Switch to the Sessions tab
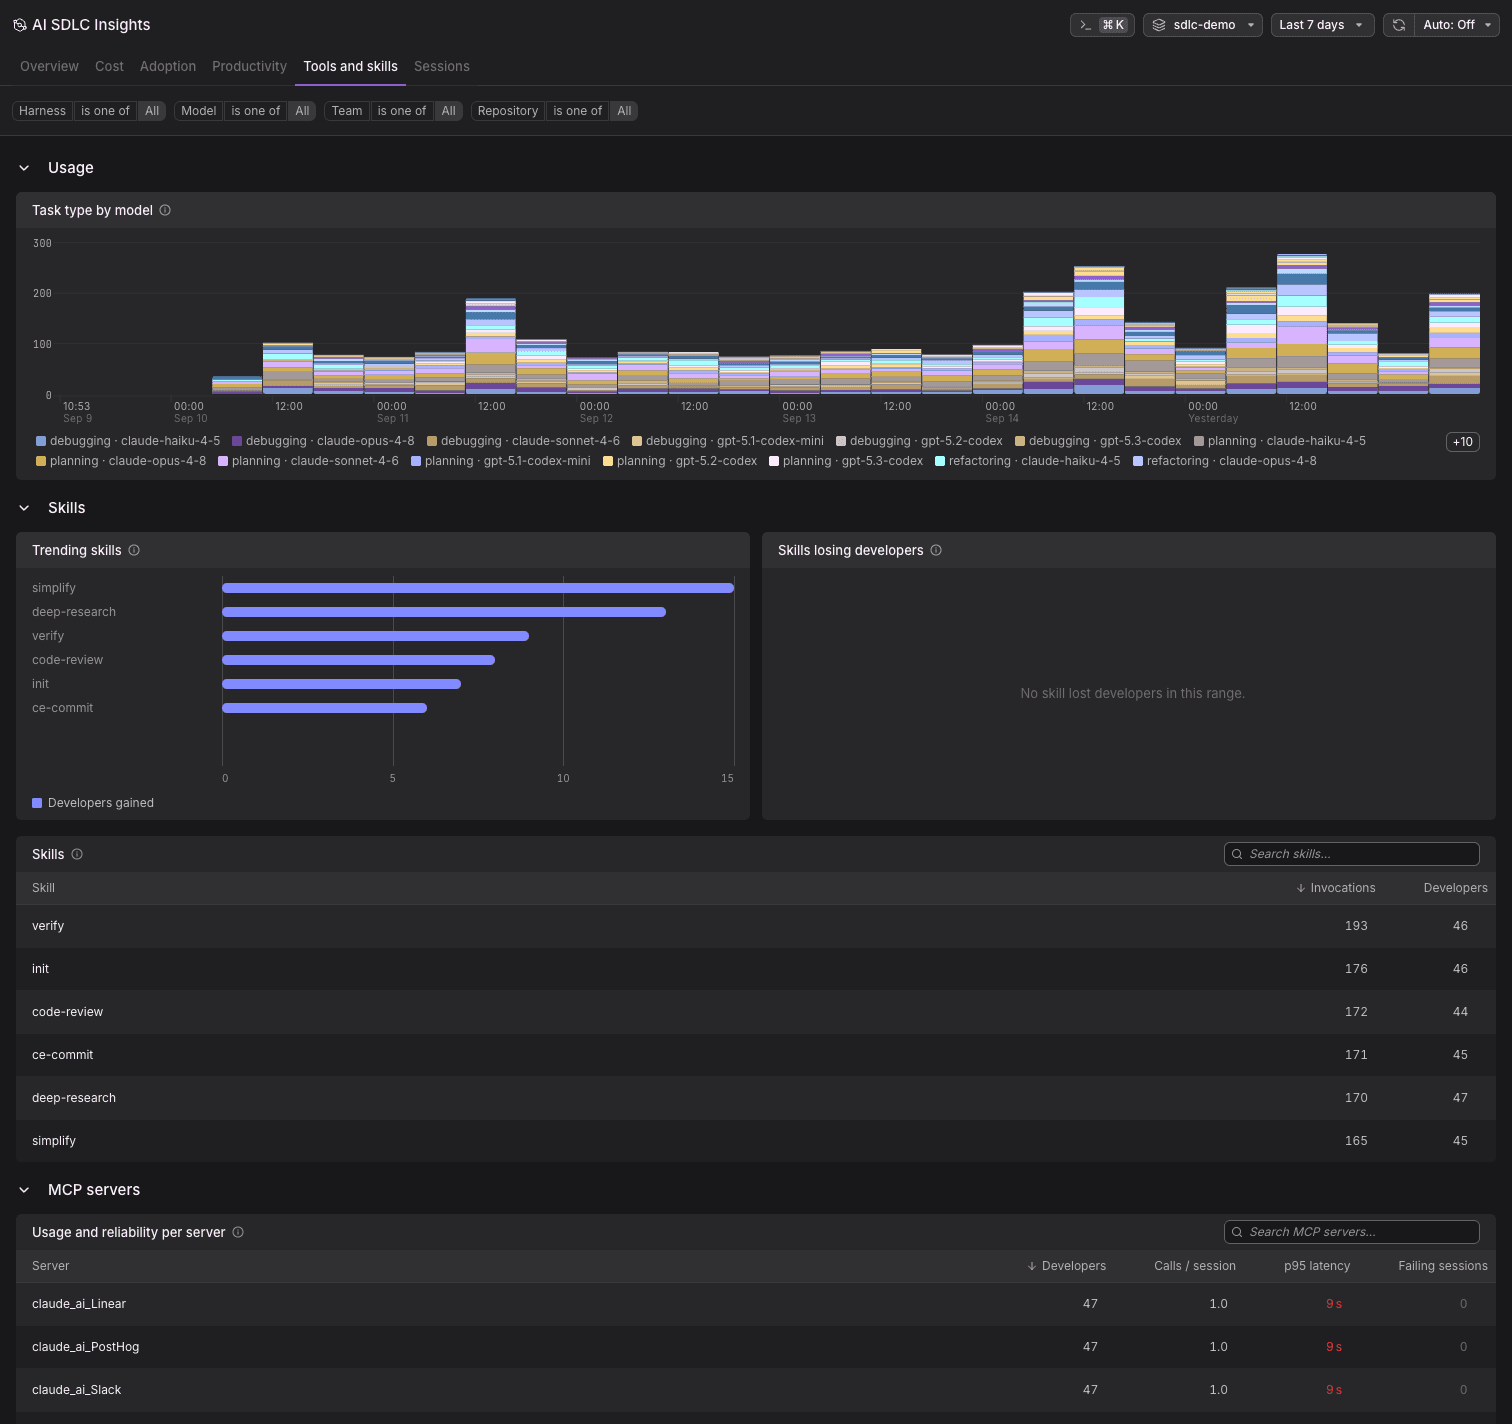 [441, 66]
